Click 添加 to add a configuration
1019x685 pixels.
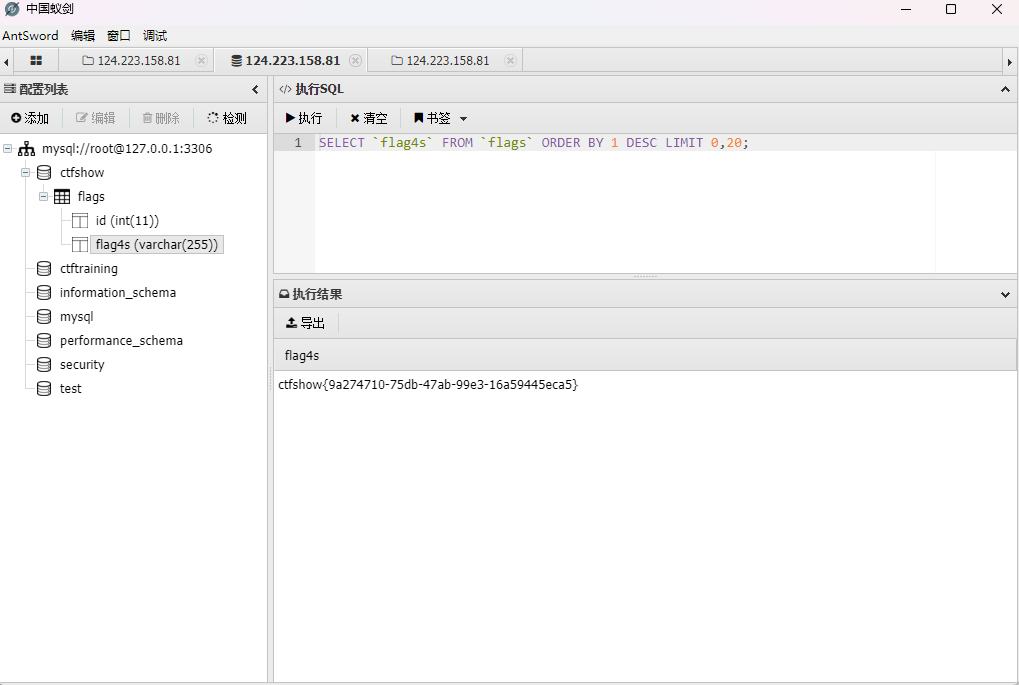(30, 118)
